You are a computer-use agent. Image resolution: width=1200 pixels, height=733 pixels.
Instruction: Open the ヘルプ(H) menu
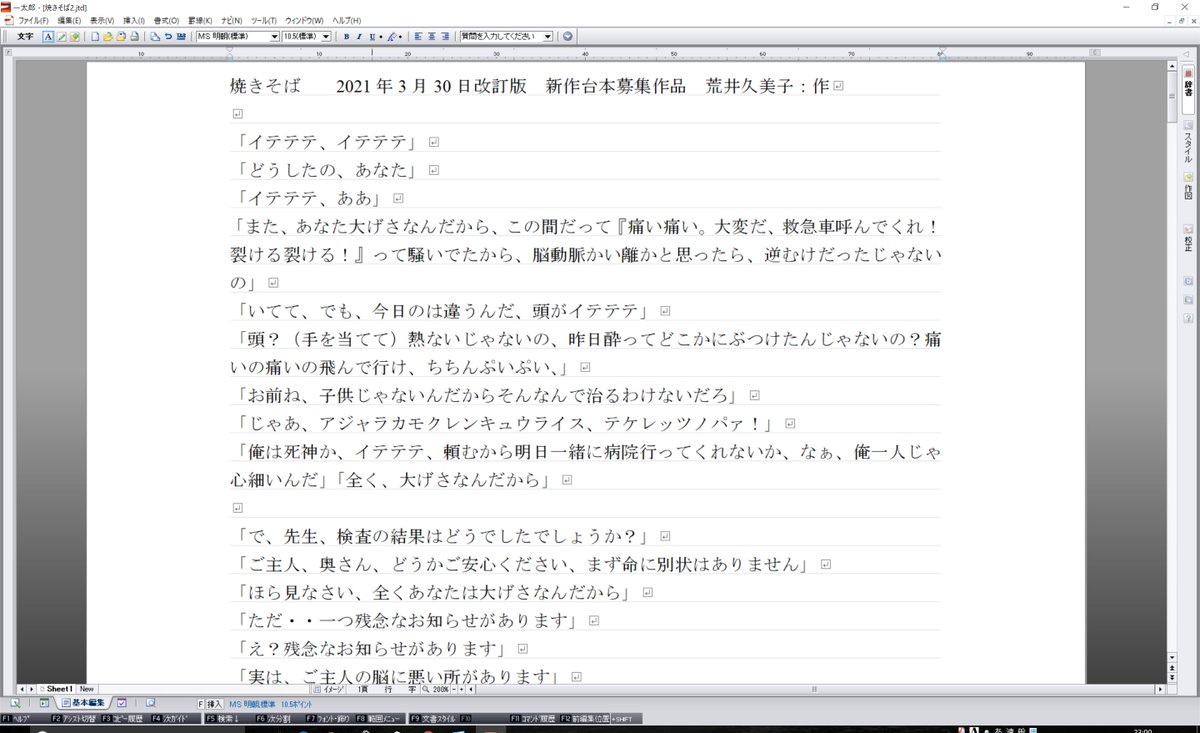point(346,21)
